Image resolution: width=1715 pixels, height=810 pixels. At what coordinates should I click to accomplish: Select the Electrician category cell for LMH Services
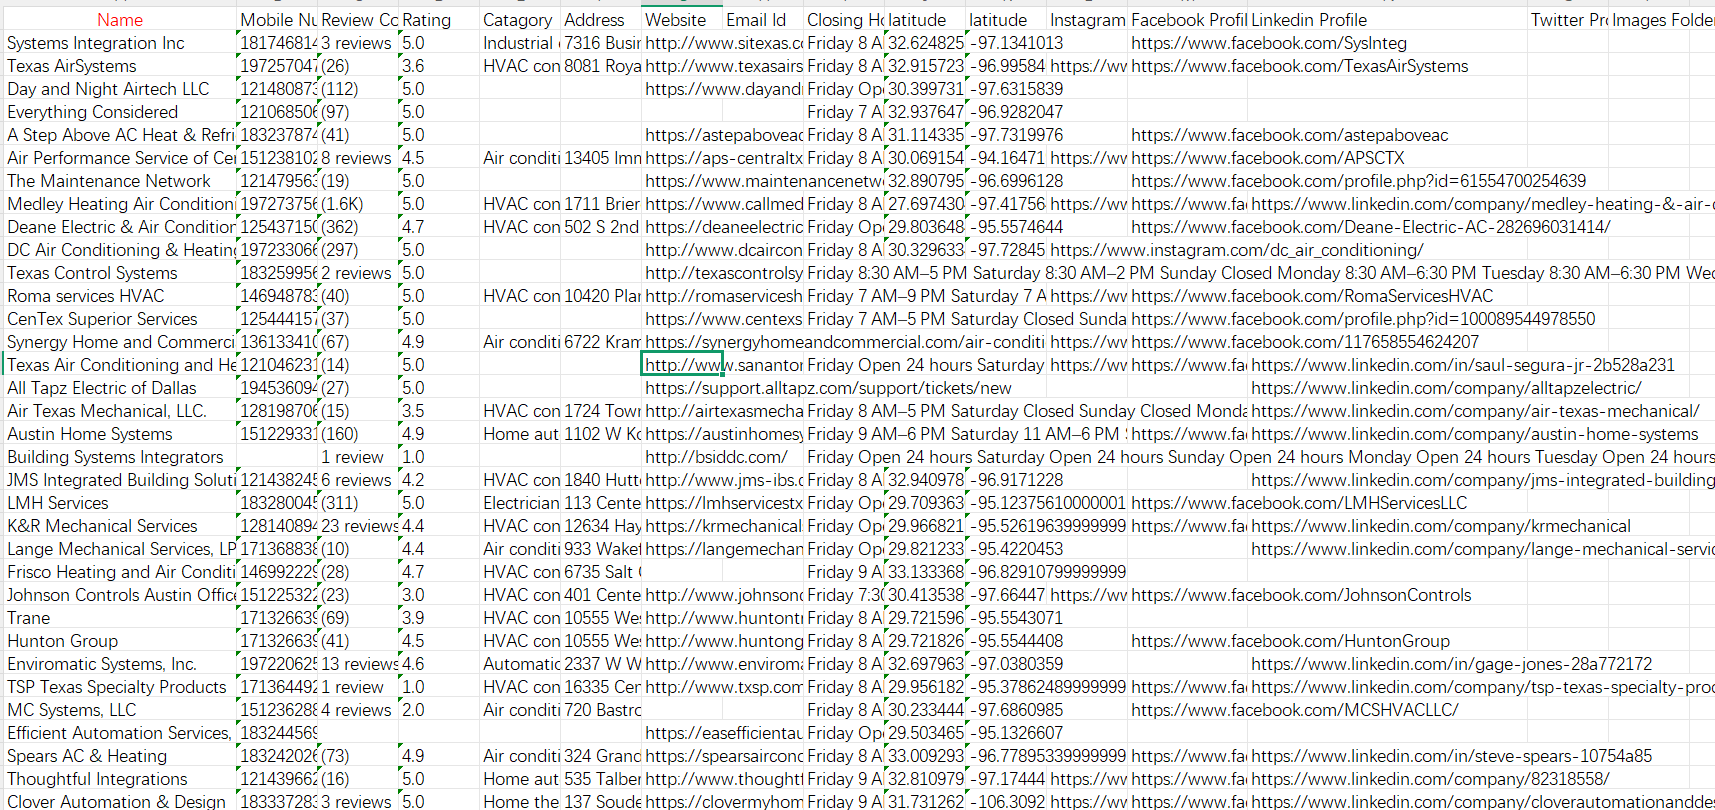point(519,503)
